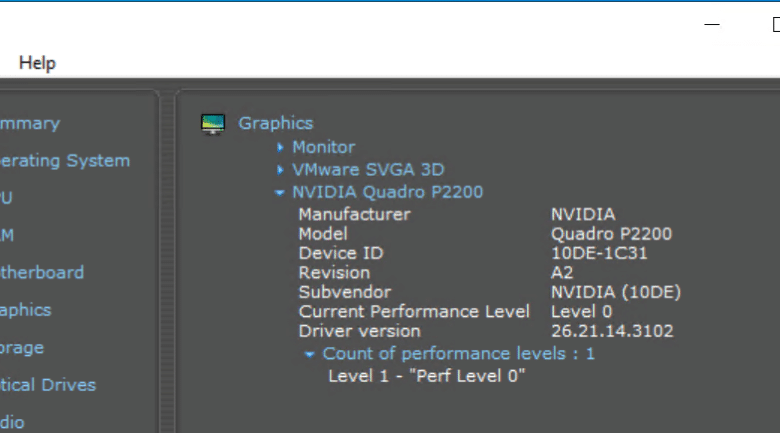
Task: Select the Monitor tree item
Action: click(x=323, y=147)
